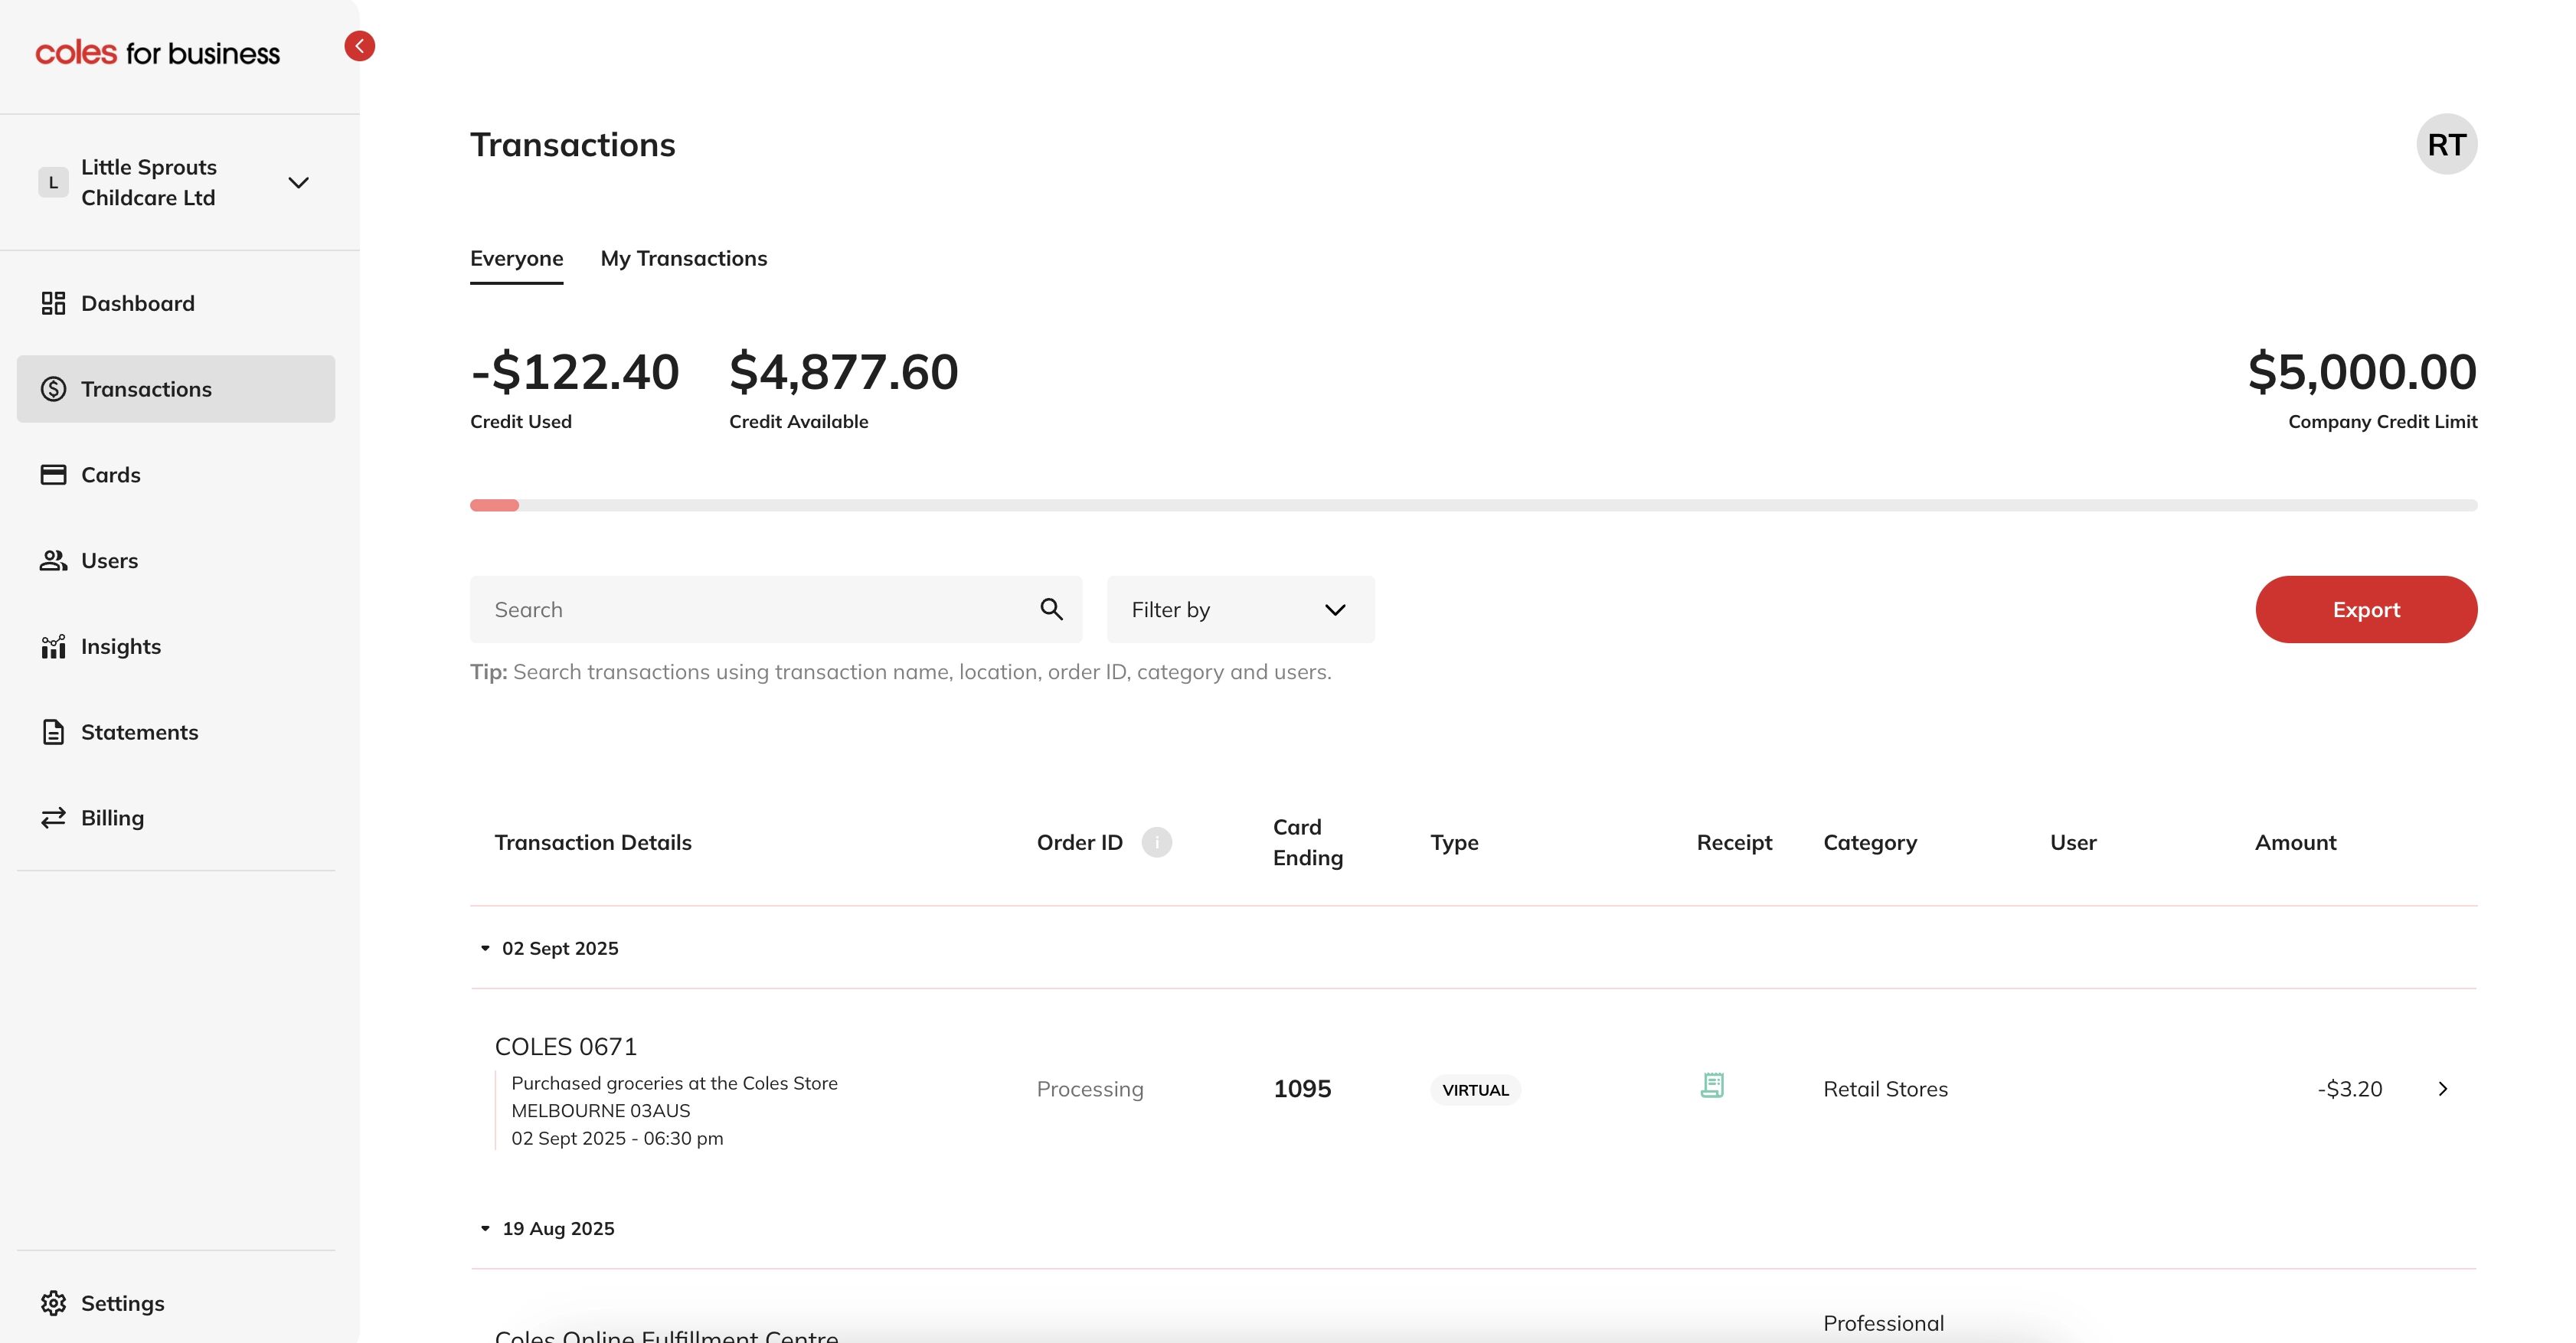Click the red Export button
2576x1343 pixels.
[x=2366, y=609]
